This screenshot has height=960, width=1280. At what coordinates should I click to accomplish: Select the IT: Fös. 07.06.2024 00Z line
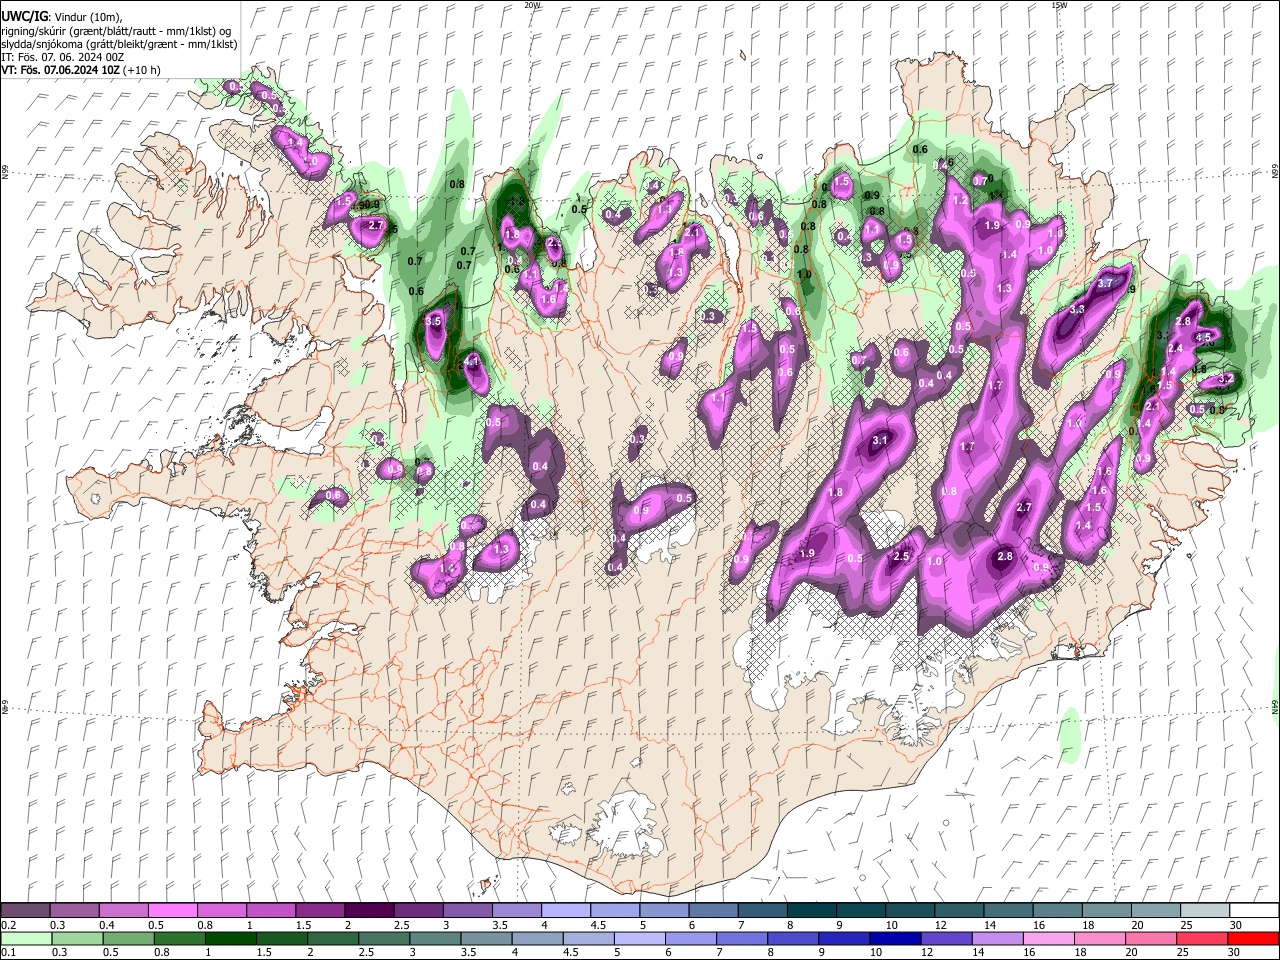pos(62,57)
